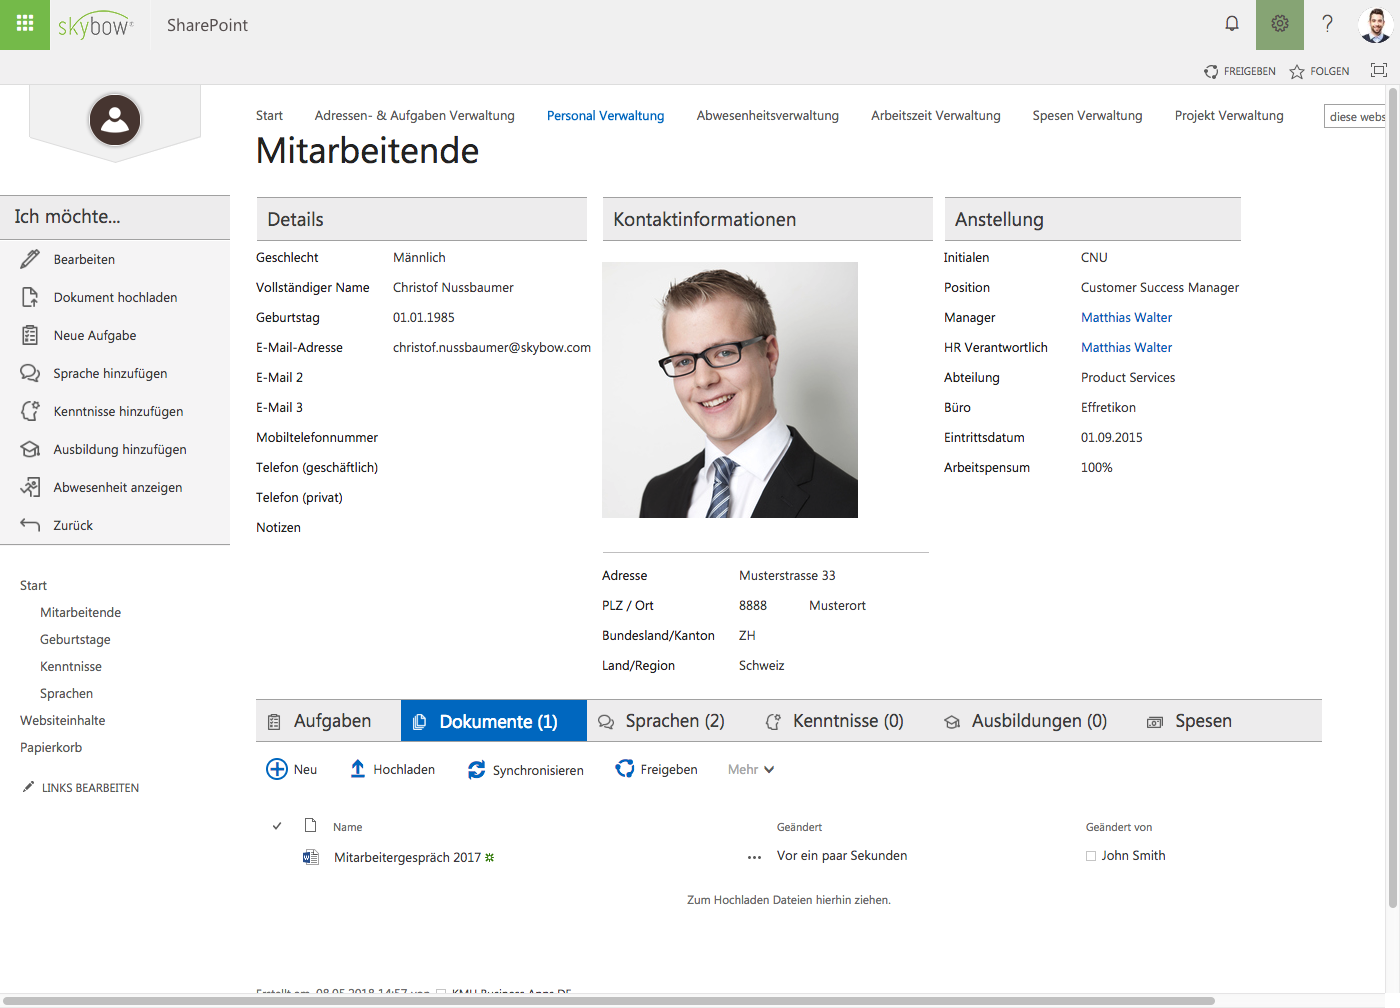The image size is (1400, 1008).
Task: Open the Geändert von column header menu
Action: click(x=1119, y=827)
